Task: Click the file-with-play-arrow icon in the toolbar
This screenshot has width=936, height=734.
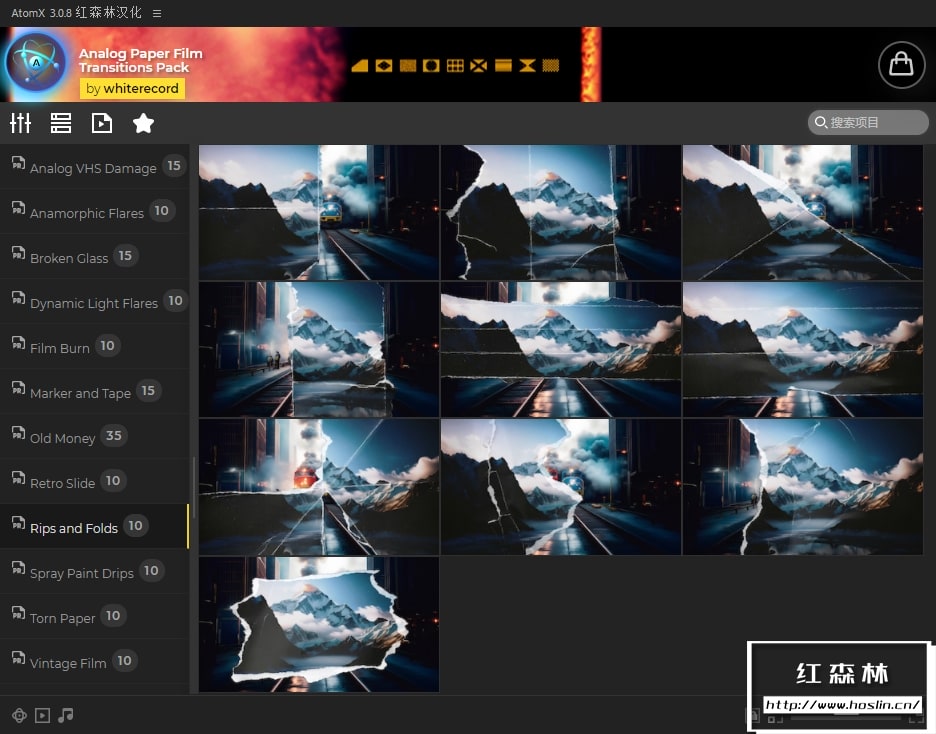Action: pyautogui.click(x=101, y=123)
